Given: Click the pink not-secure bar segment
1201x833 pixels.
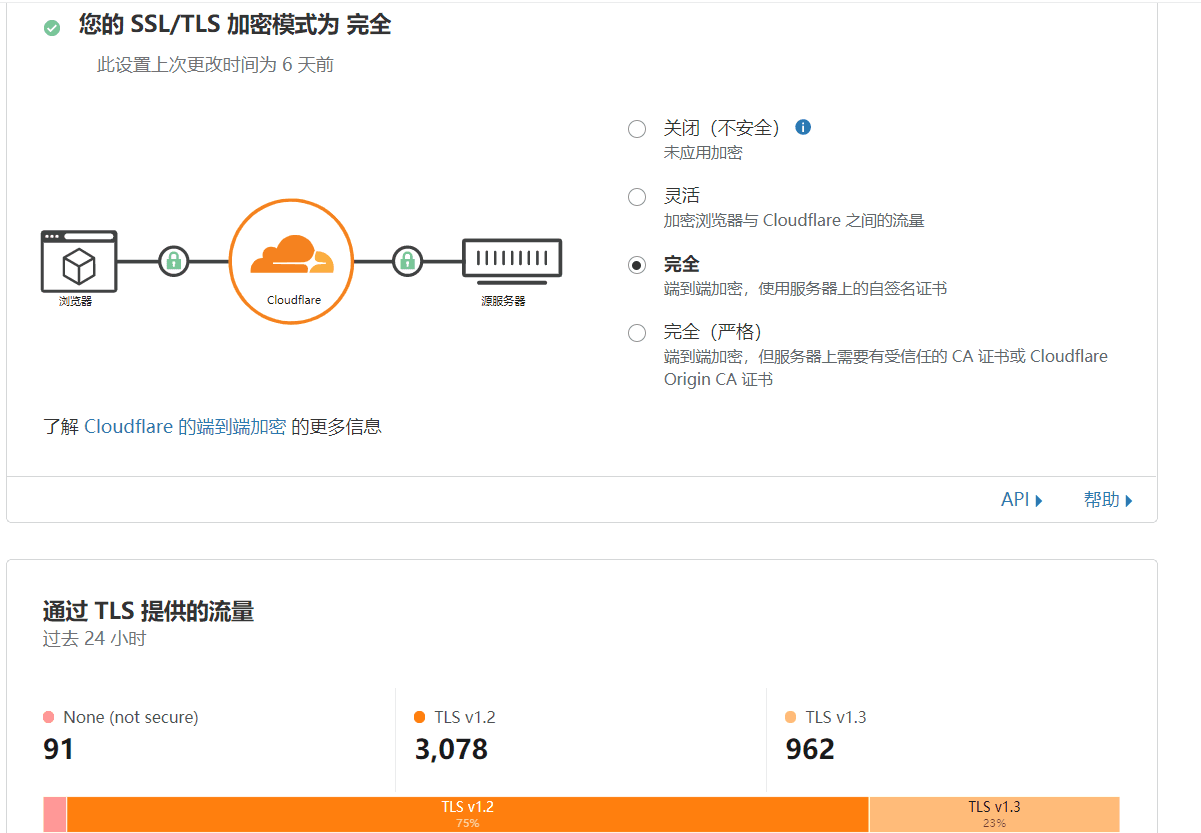Looking at the screenshot, I should click(54, 814).
